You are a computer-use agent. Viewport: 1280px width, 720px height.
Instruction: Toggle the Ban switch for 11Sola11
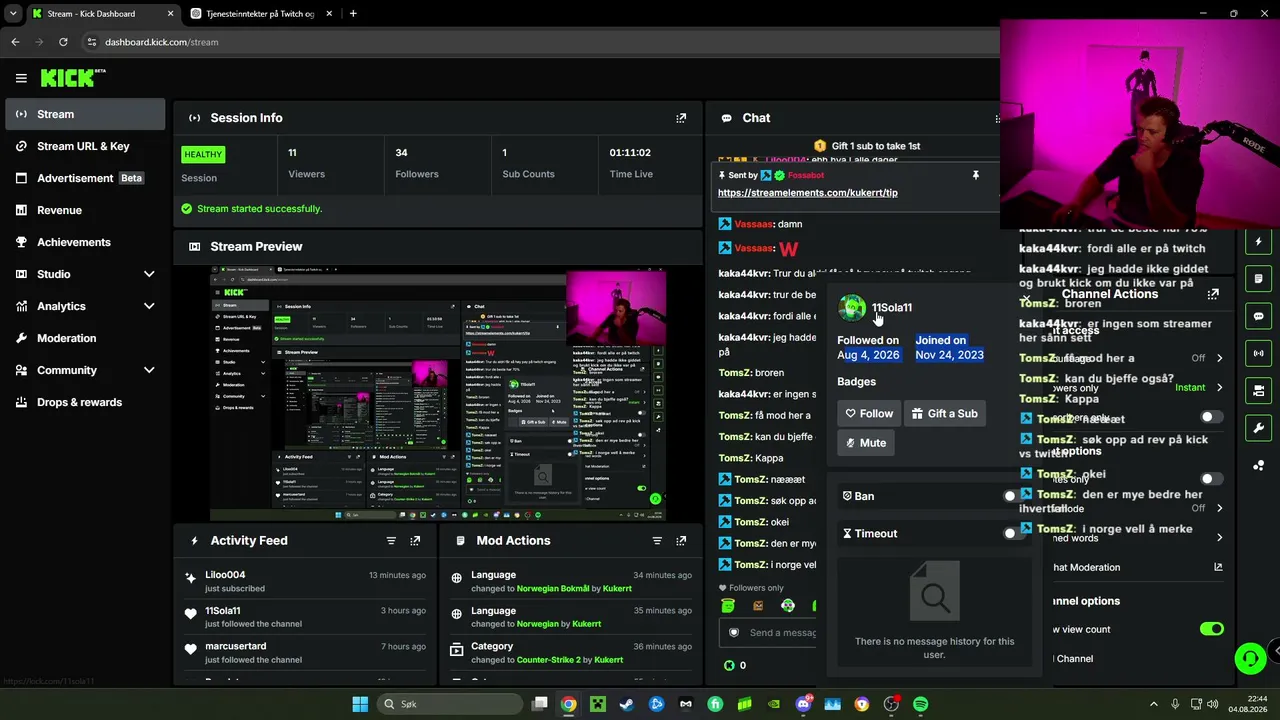point(1015,496)
